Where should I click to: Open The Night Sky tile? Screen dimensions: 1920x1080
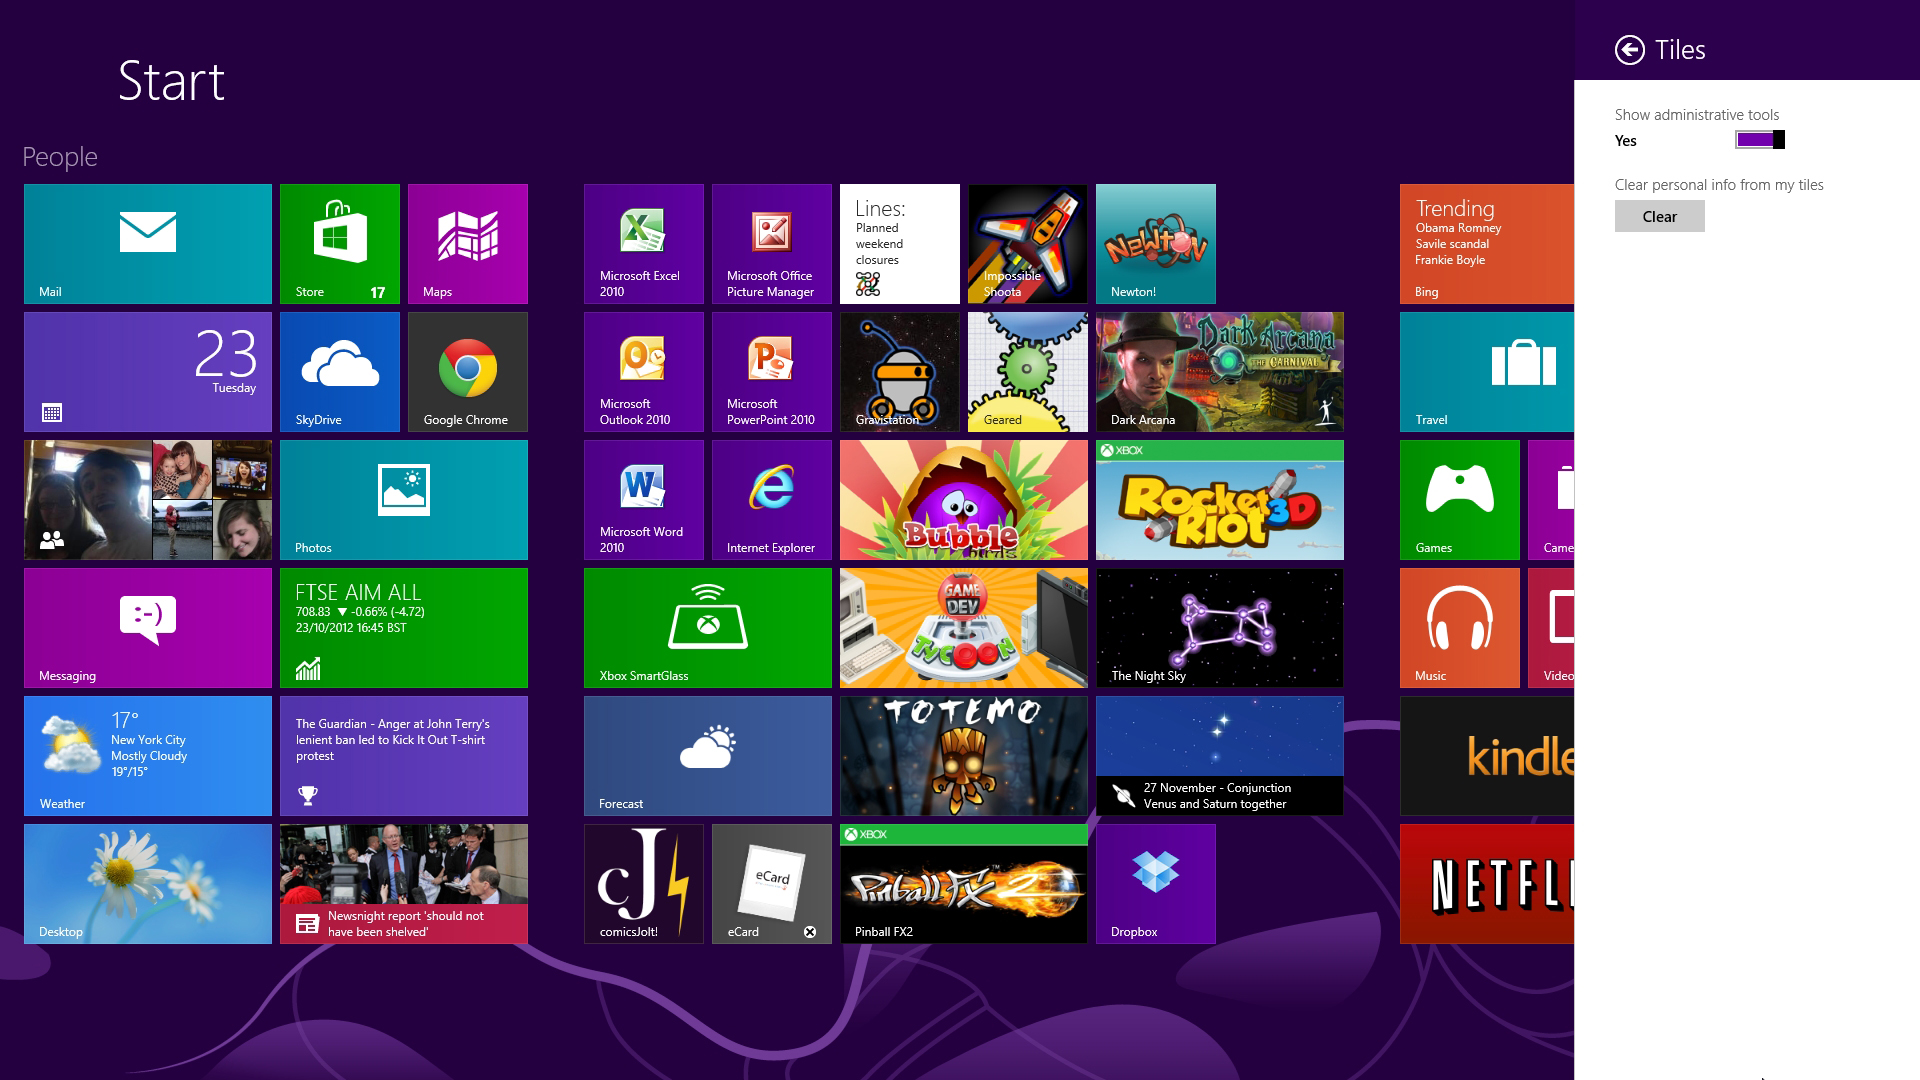[x=1220, y=628]
